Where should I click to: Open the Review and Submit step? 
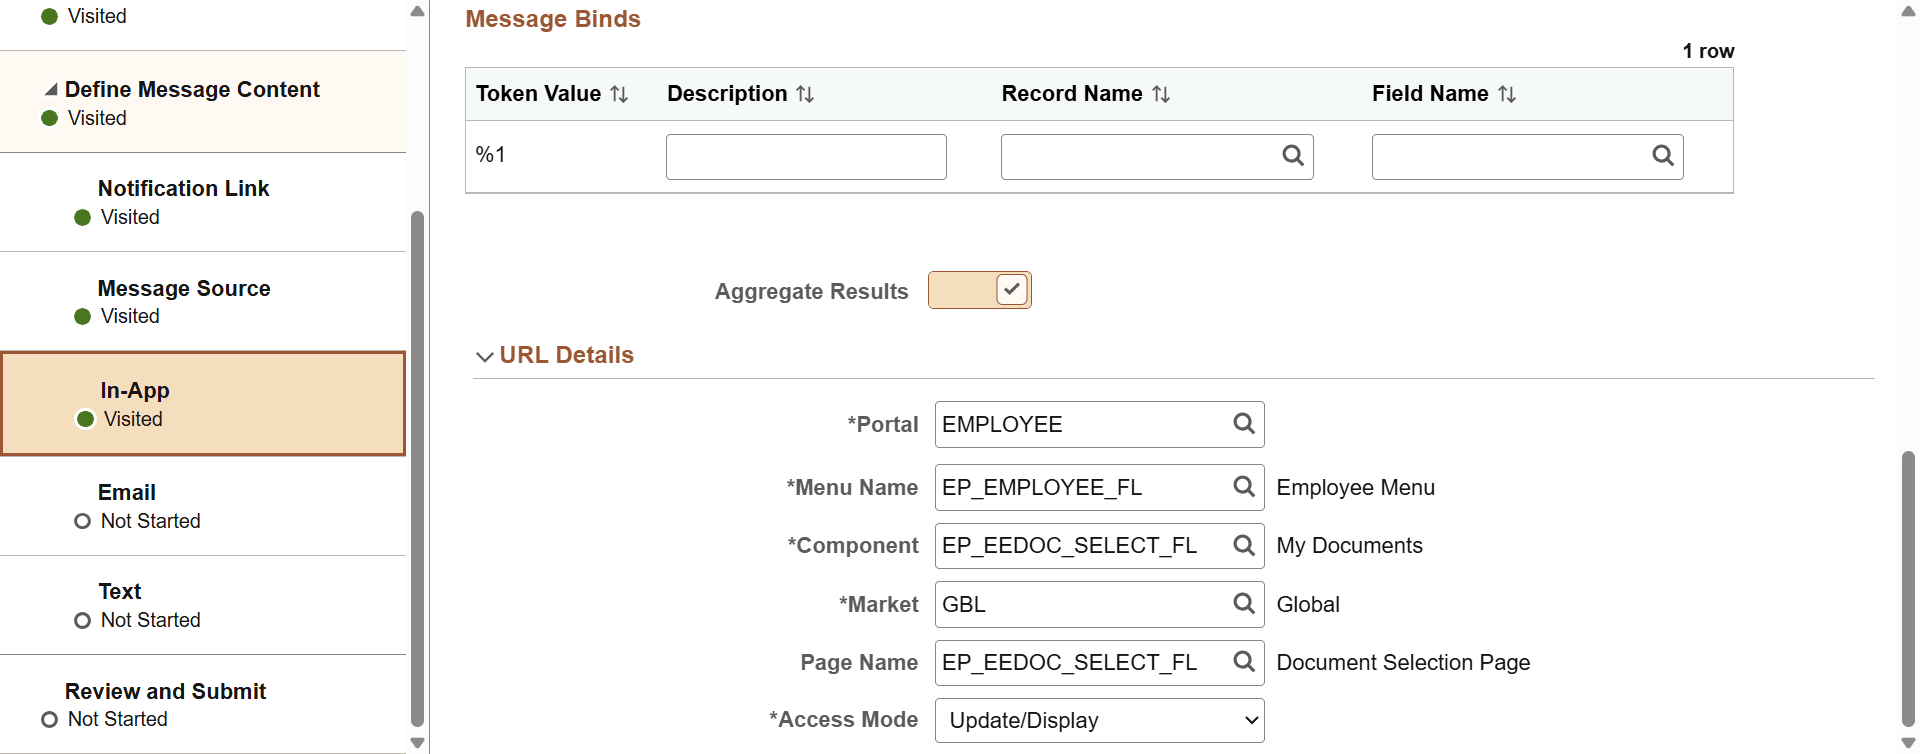coord(165,692)
